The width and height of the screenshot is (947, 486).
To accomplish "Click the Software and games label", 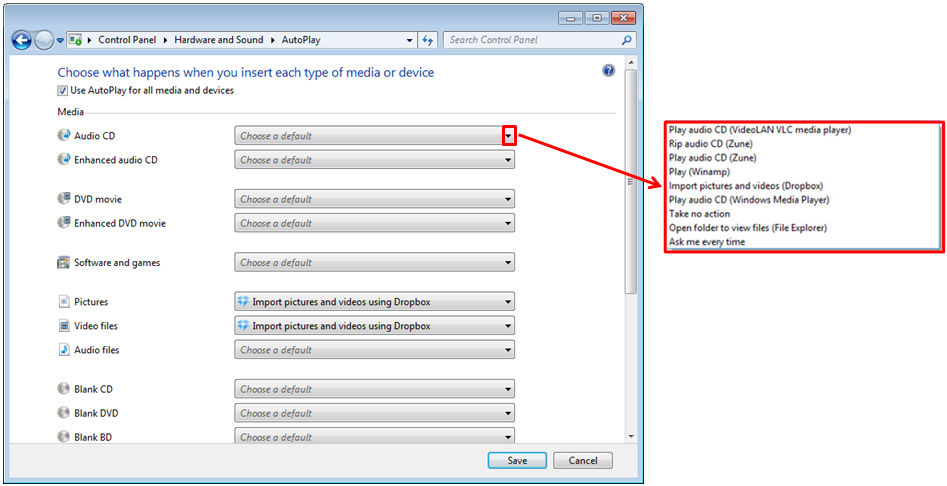I will [x=117, y=263].
